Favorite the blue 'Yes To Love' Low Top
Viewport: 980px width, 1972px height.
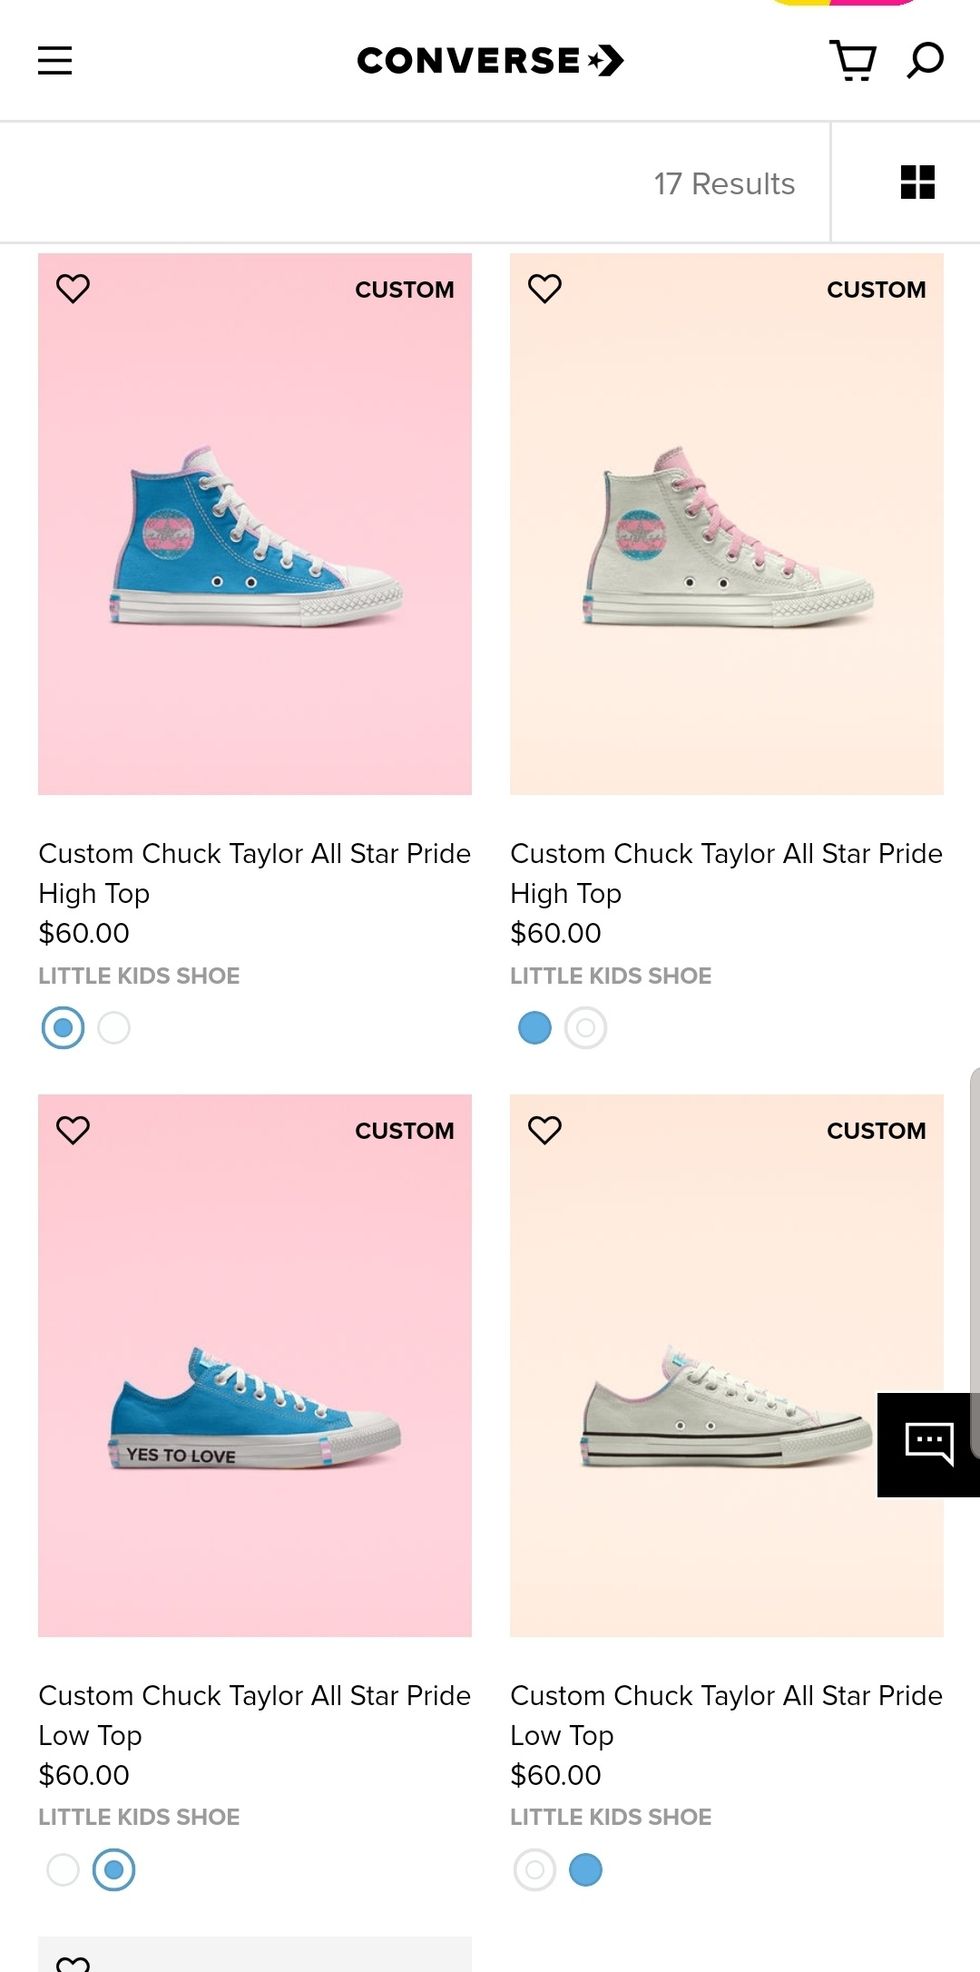click(x=73, y=1130)
